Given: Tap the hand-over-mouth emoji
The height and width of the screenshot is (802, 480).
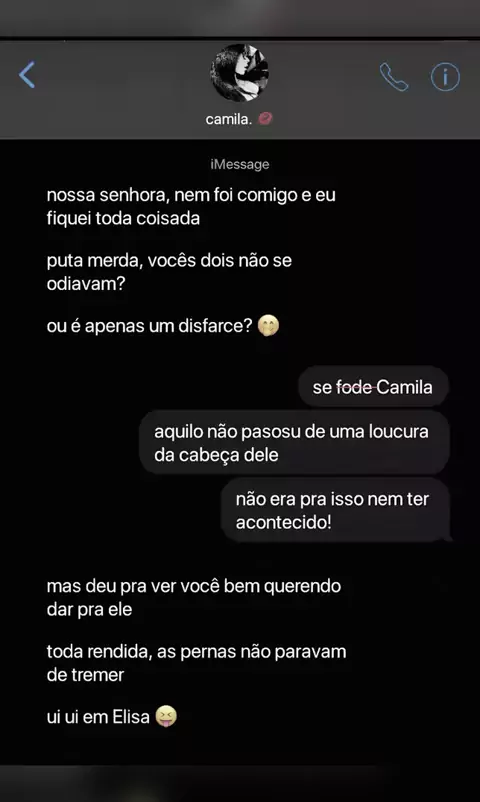Looking at the screenshot, I should (x=268, y=326).
